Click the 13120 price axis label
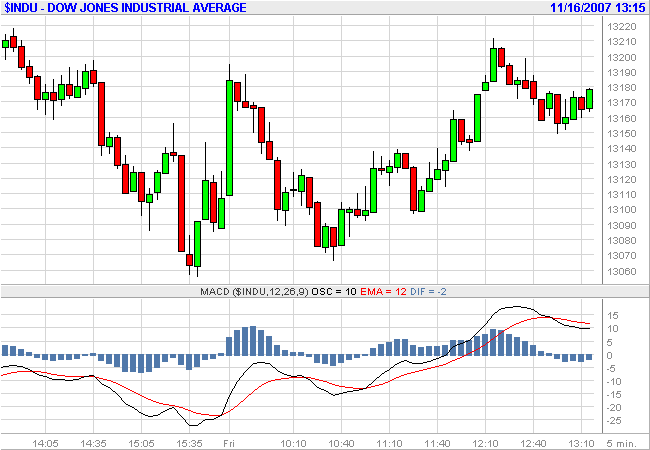Image resolution: width=650 pixels, height=450 pixels. [x=621, y=179]
